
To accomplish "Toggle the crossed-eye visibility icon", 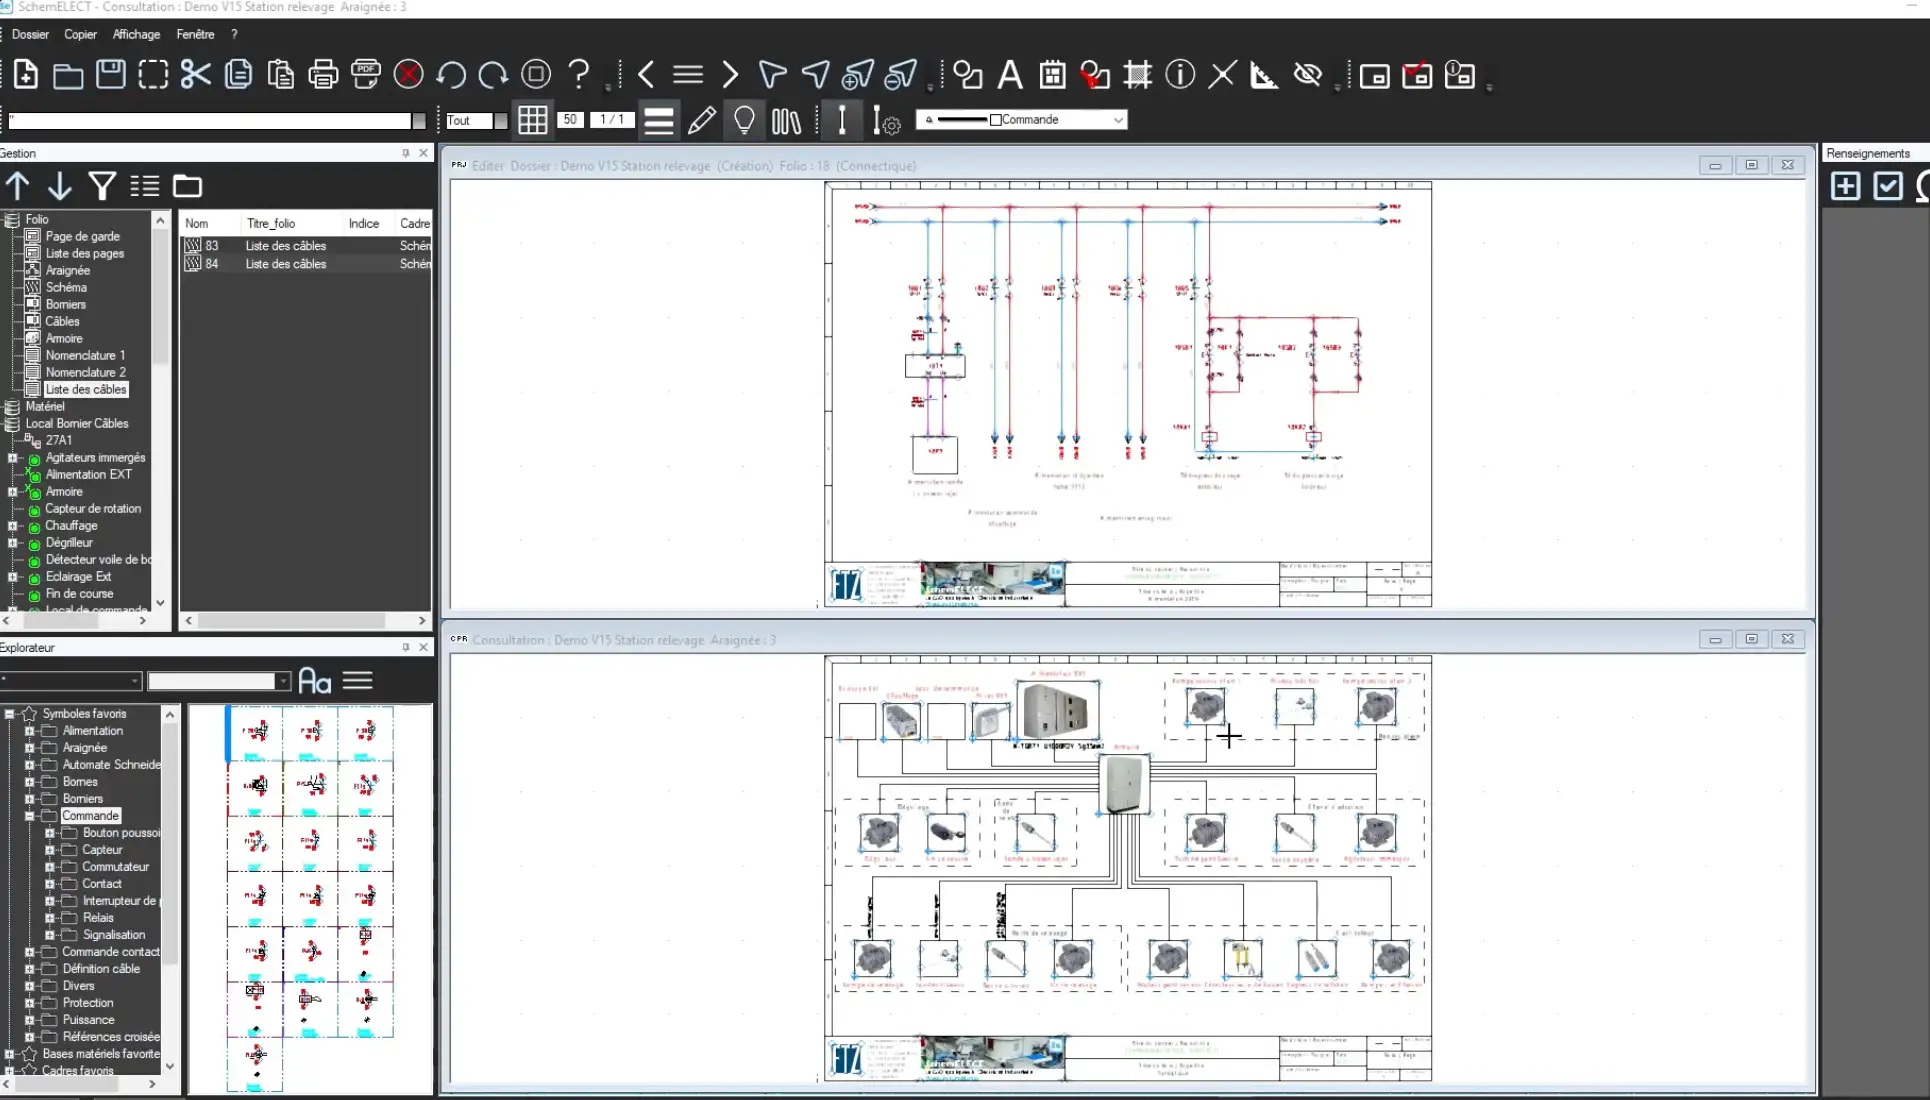I will coord(1307,75).
